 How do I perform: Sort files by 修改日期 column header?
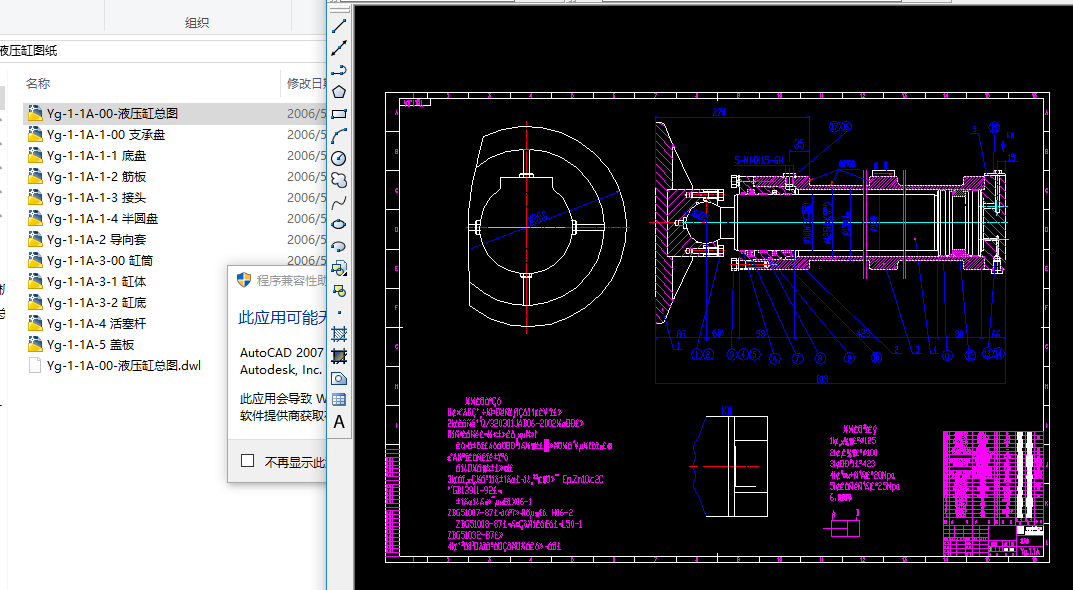pos(306,83)
